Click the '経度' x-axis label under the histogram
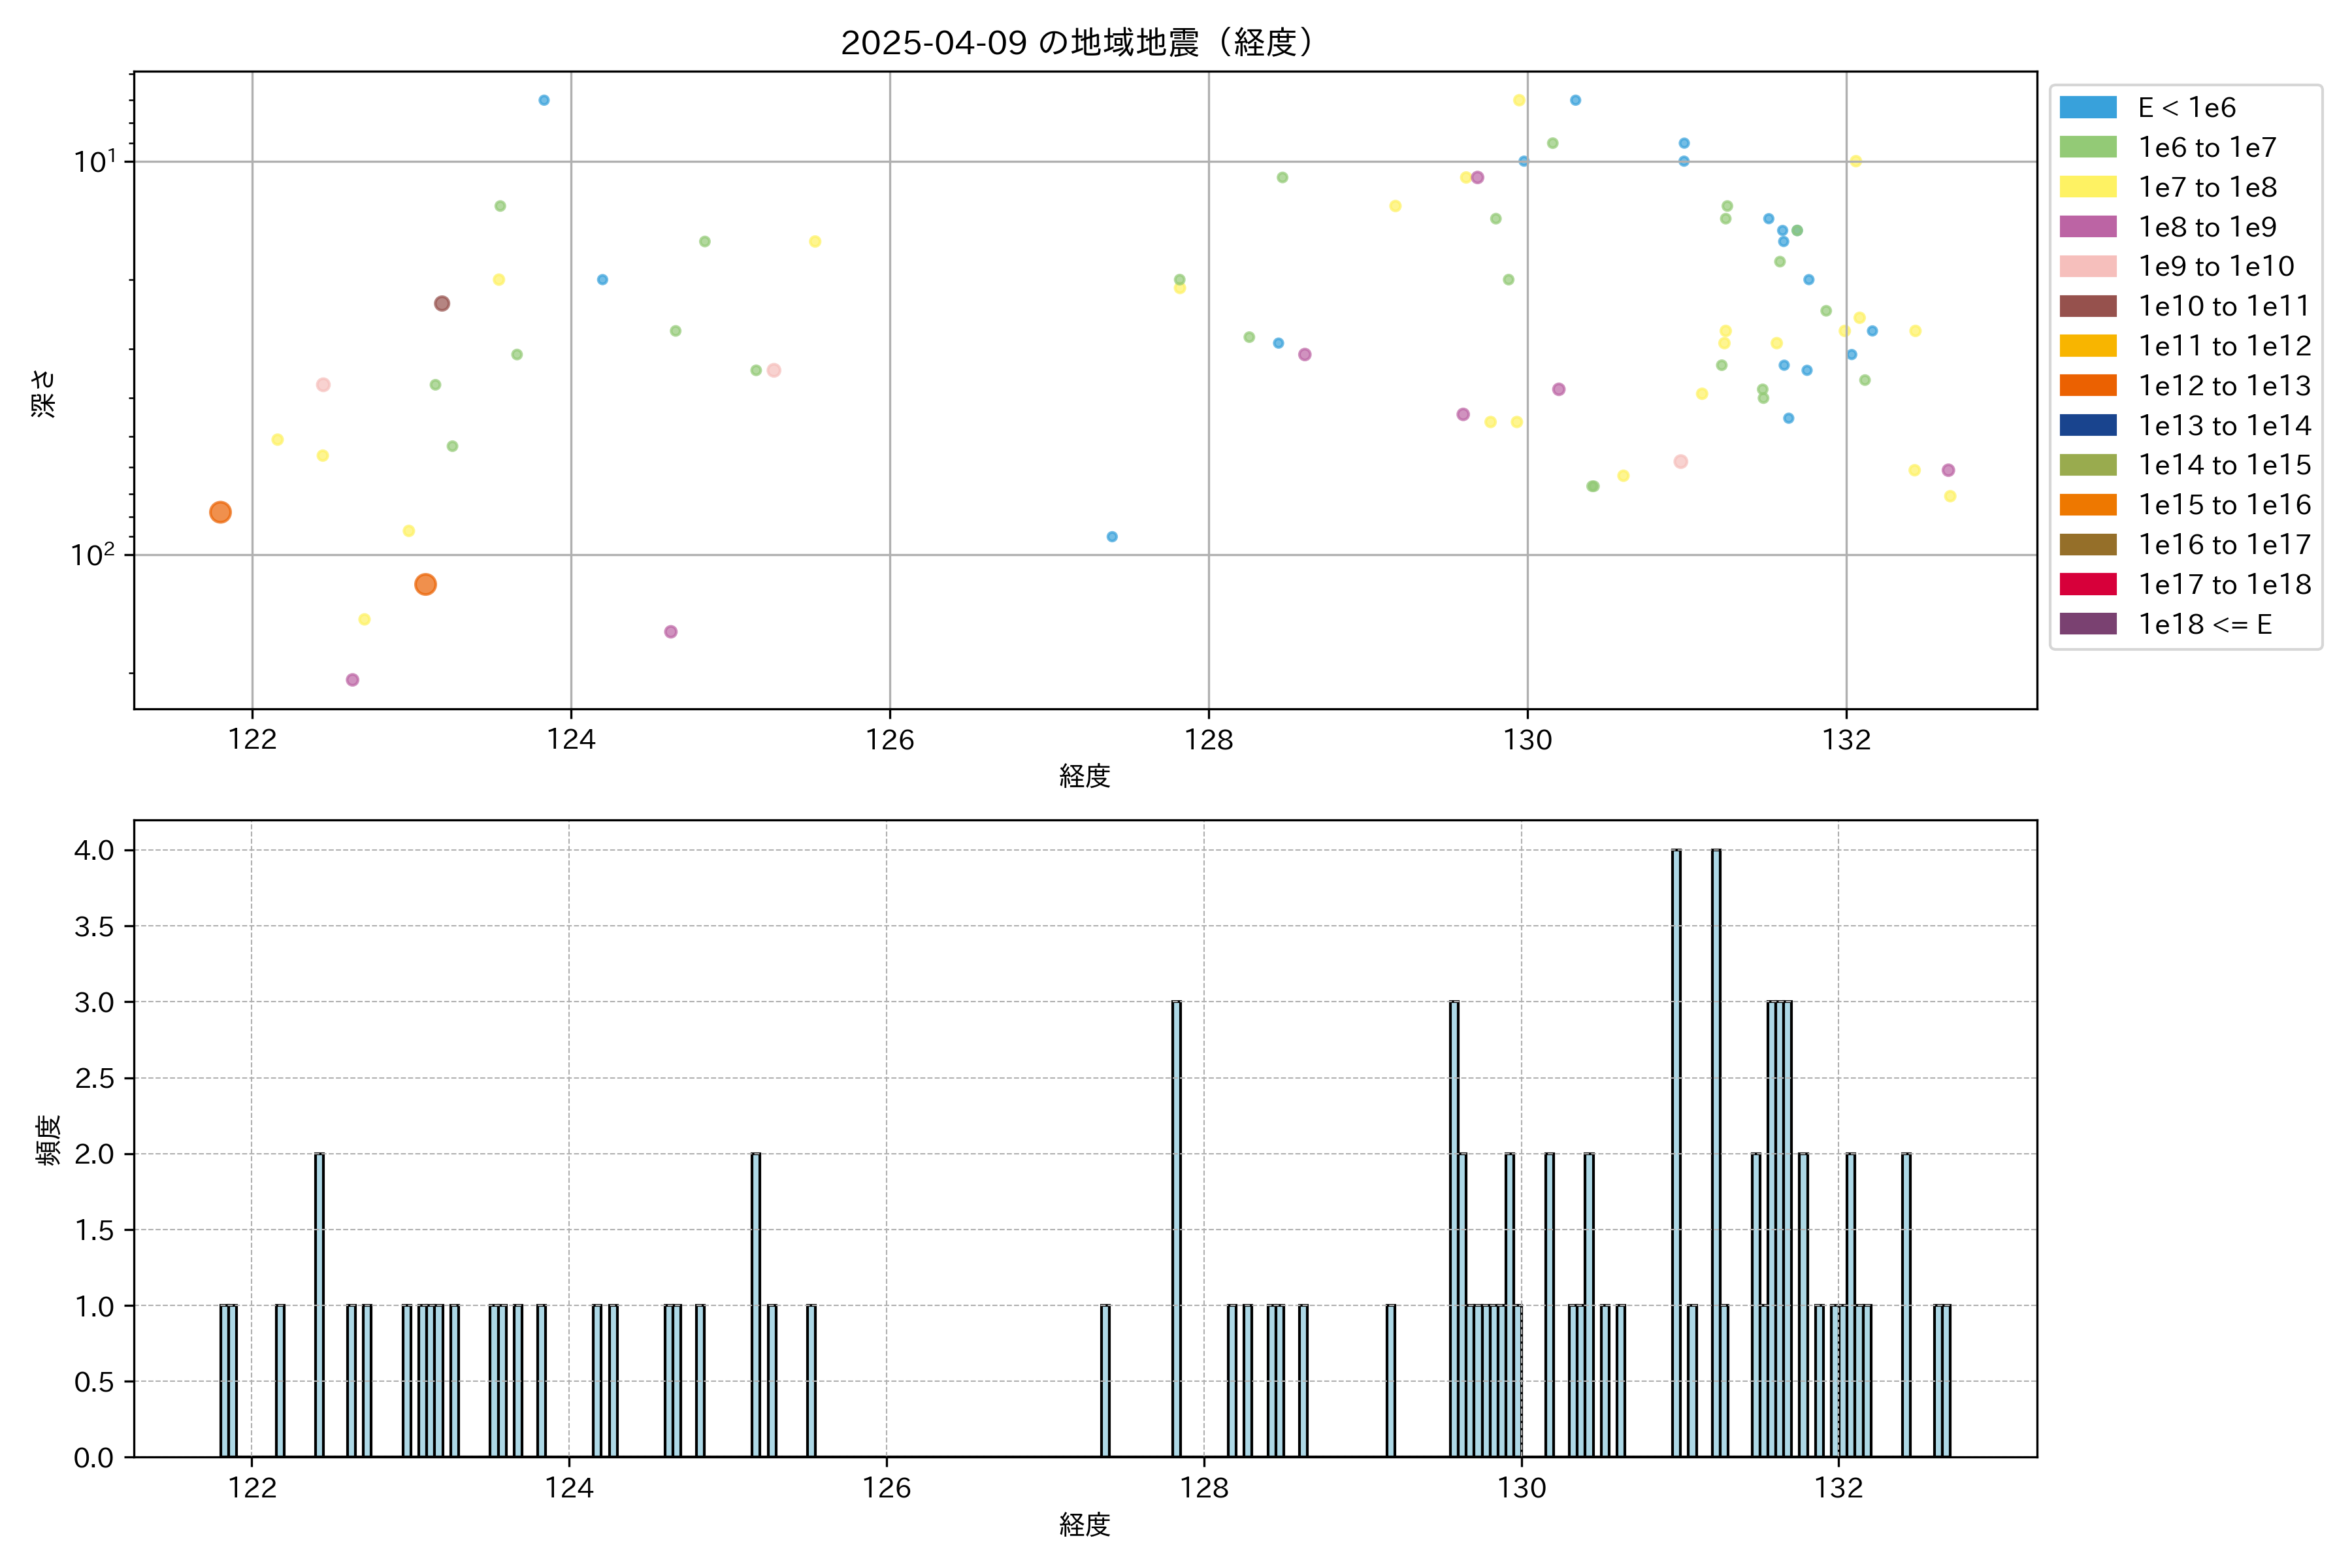Viewport: 2352px width, 1568px height. [1084, 1525]
